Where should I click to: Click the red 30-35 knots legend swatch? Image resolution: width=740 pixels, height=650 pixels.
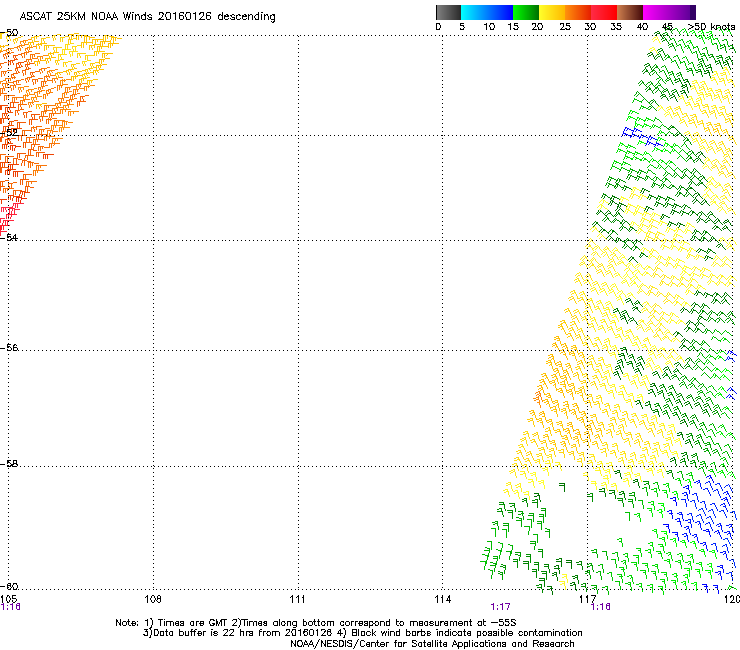click(x=604, y=12)
